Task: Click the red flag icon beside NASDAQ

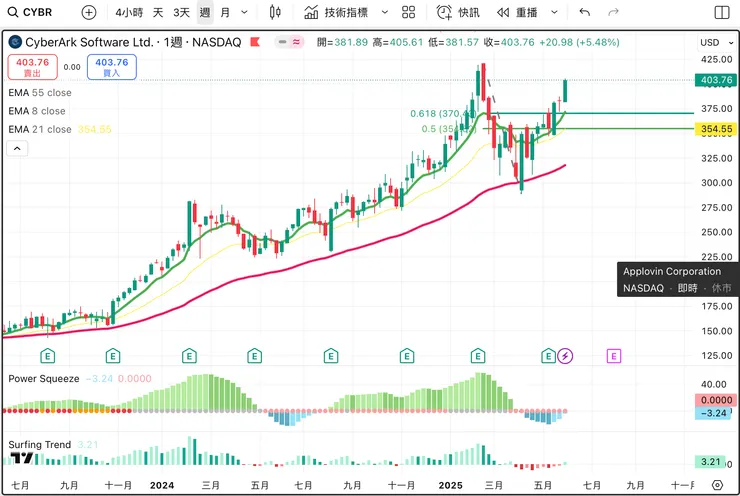Action: [255, 42]
